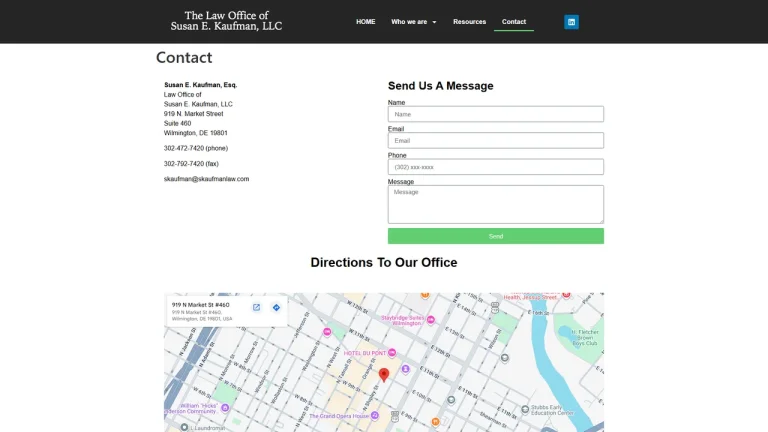This screenshot has height=432, width=768.
Task: Click the skaufman@skaufmanlaw.com email text
Action: click(206, 179)
